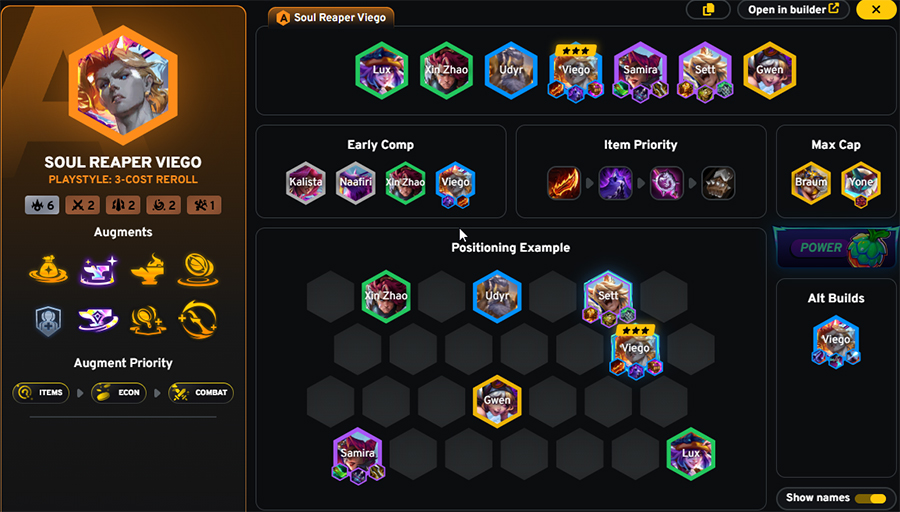This screenshot has height=512, width=900.
Task: Click the Braum champion in Max Cap
Action: click(811, 183)
